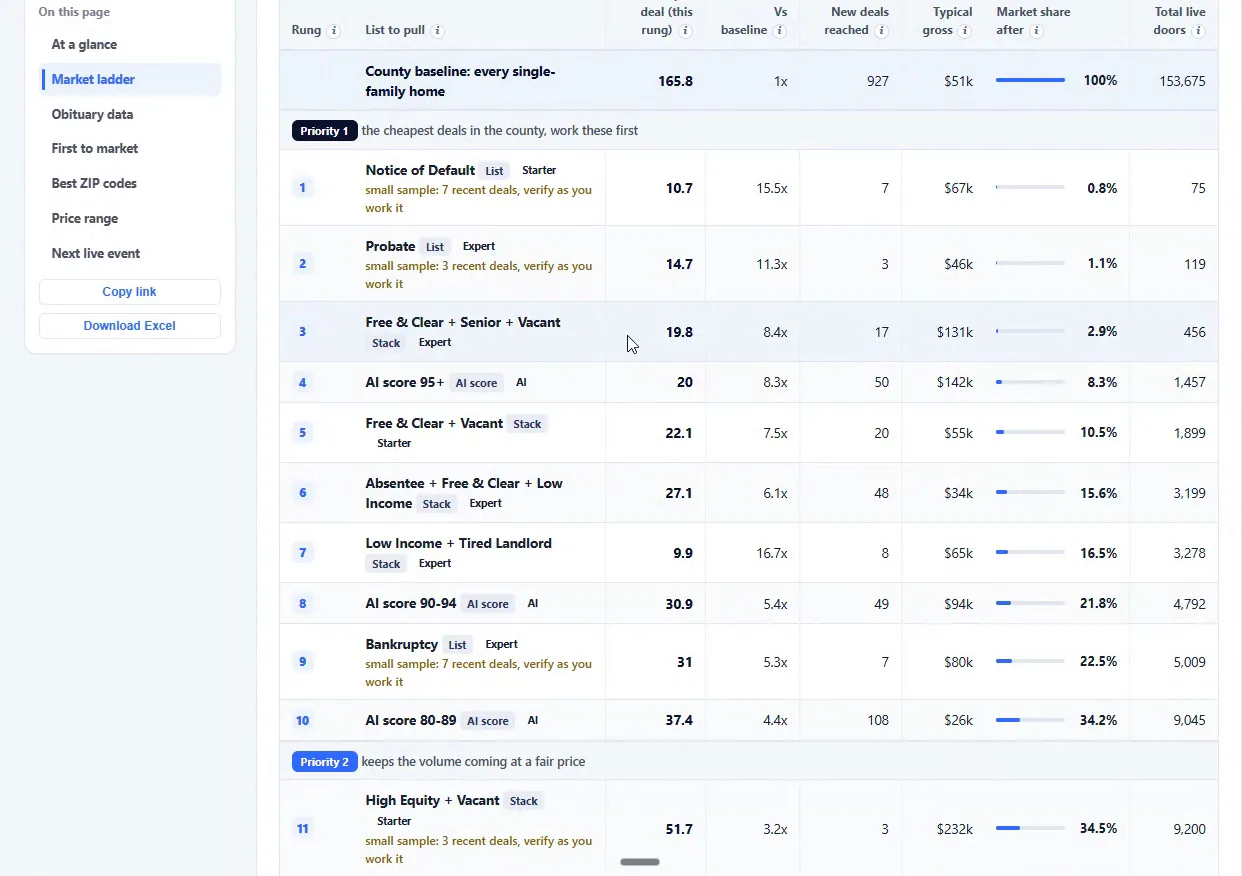The width and height of the screenshot is (1242, 876).
Task: Click the Expert tag in the Probate row
Action: tap(479, 247)
